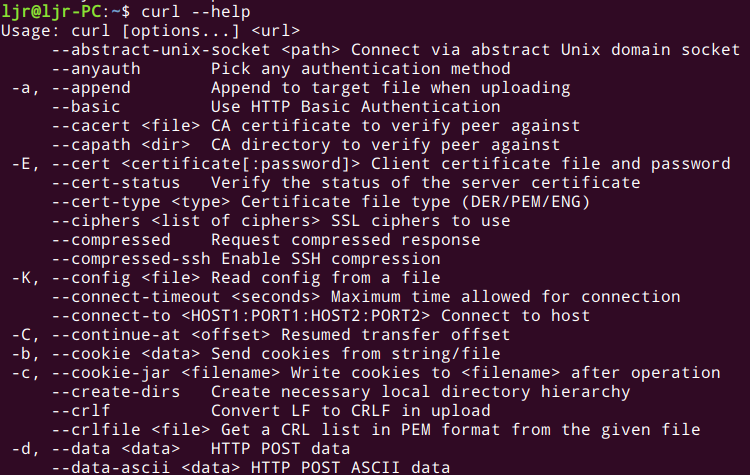Click the --basic option text
The width and height of the screenshot is (750, 475).
click(x=86, y=107)
